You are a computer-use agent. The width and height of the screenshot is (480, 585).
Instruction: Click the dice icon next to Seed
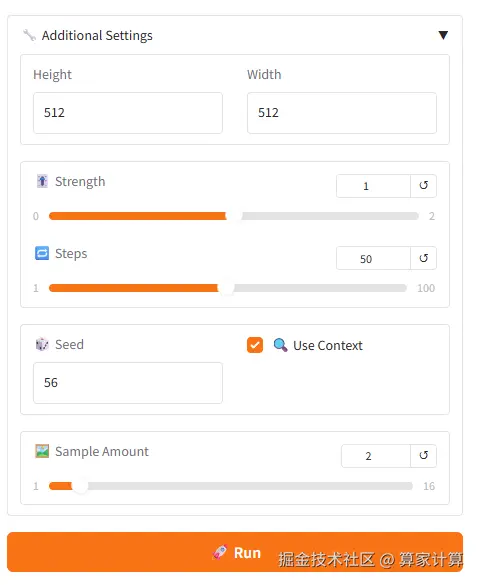(x=42, y=344)
